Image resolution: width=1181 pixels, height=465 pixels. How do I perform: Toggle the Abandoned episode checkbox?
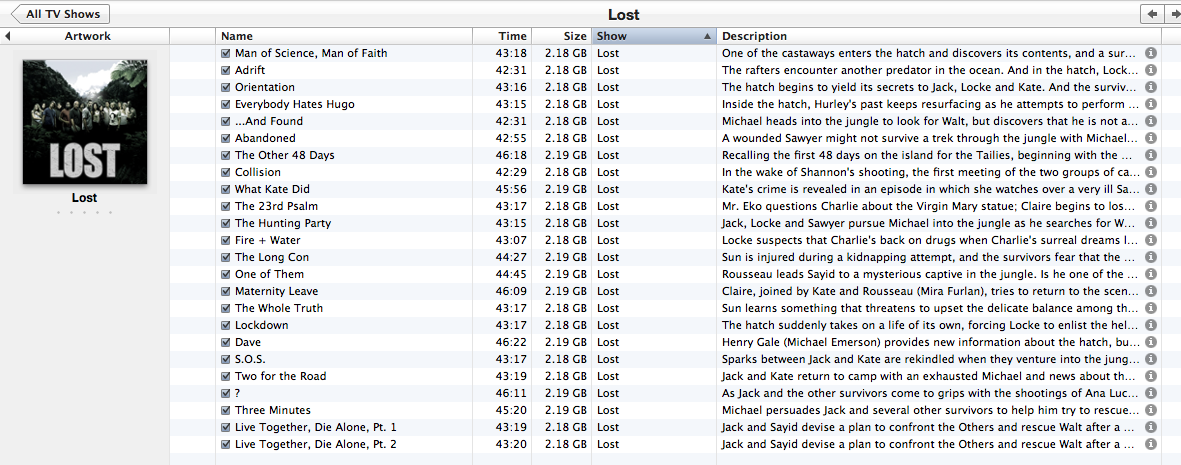click(x=226, y=138)
